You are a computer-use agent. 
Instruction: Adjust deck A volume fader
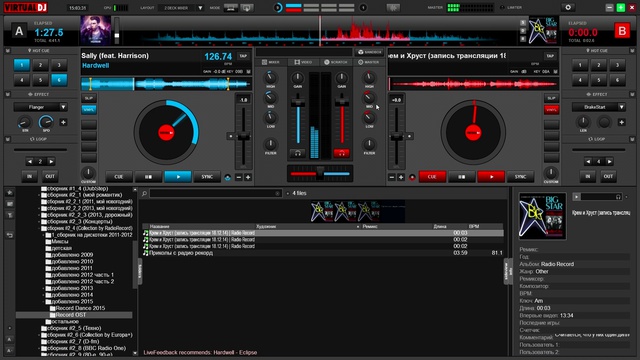point(298,102)
